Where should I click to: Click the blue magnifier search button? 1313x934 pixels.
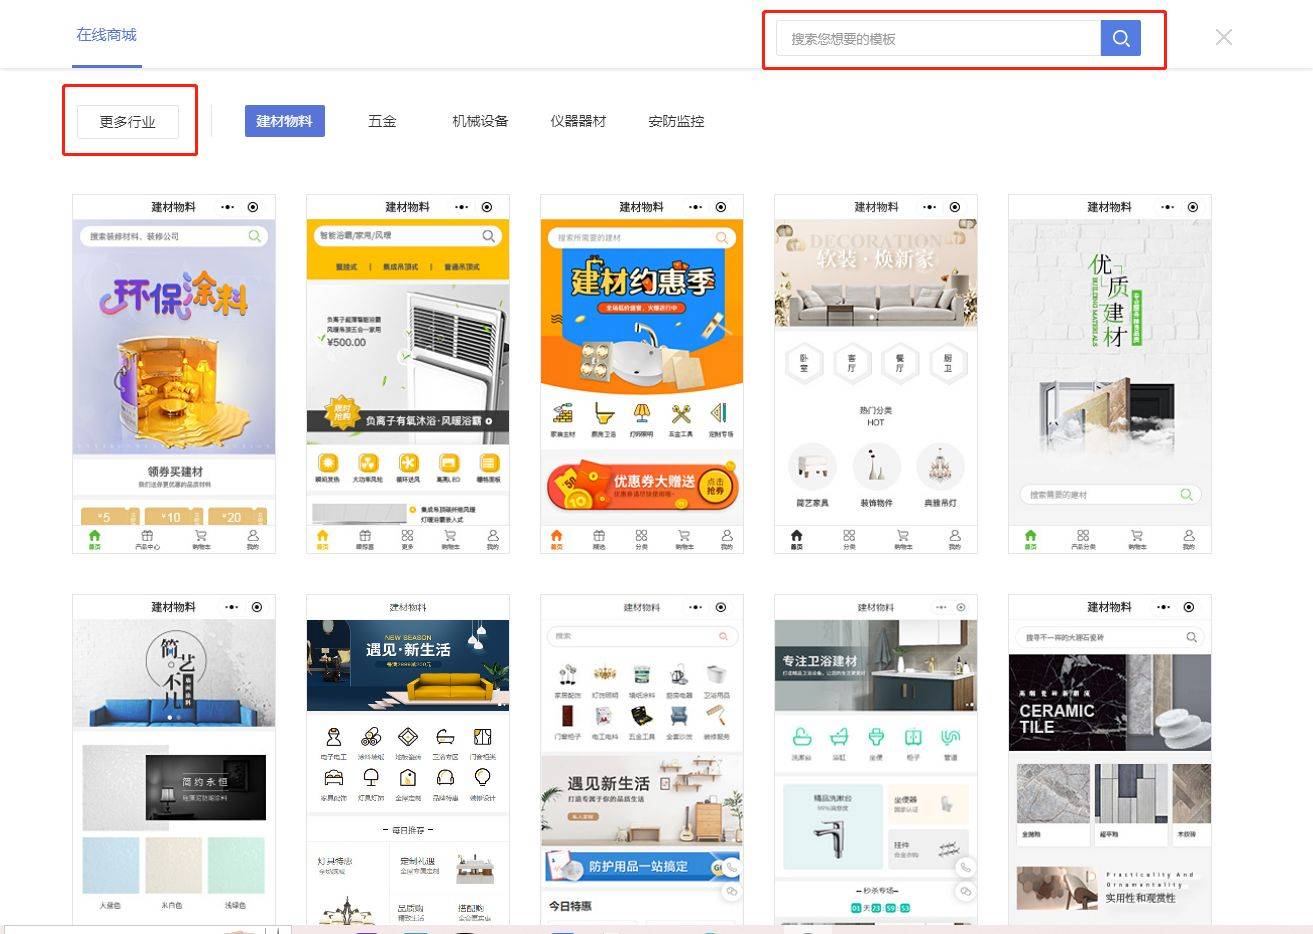1120,39
